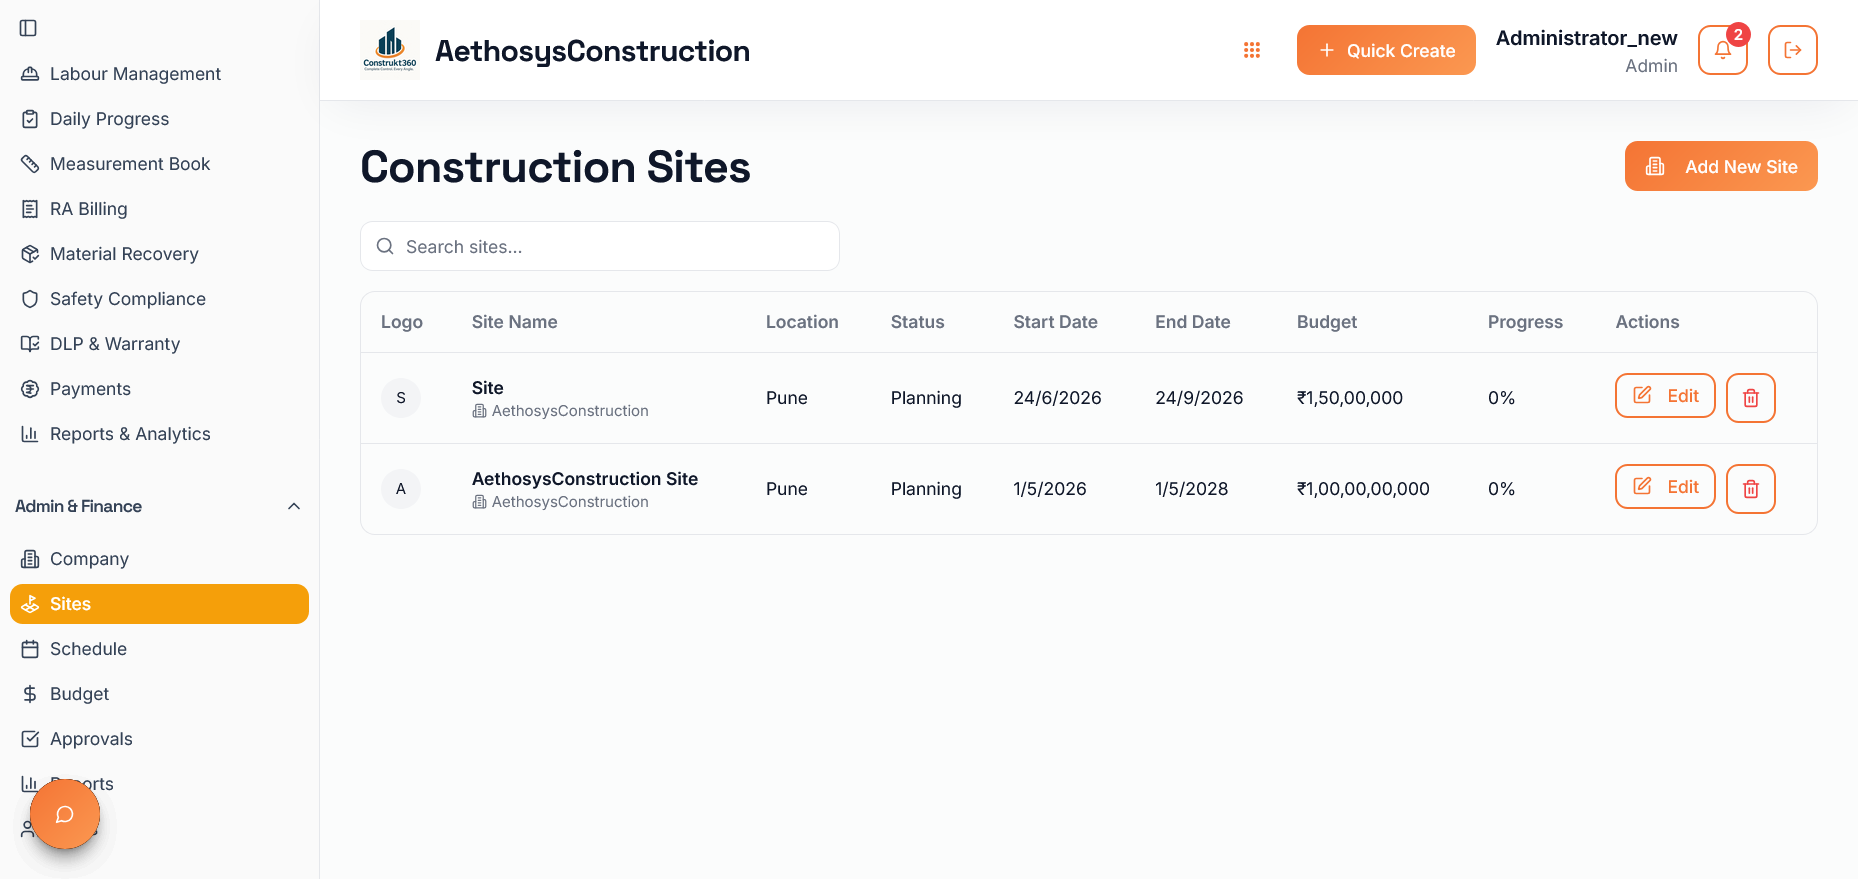Viewport: 1858px width, 880px height.
Task: Click the Construkt360 company logo
Action: point(390,50)
